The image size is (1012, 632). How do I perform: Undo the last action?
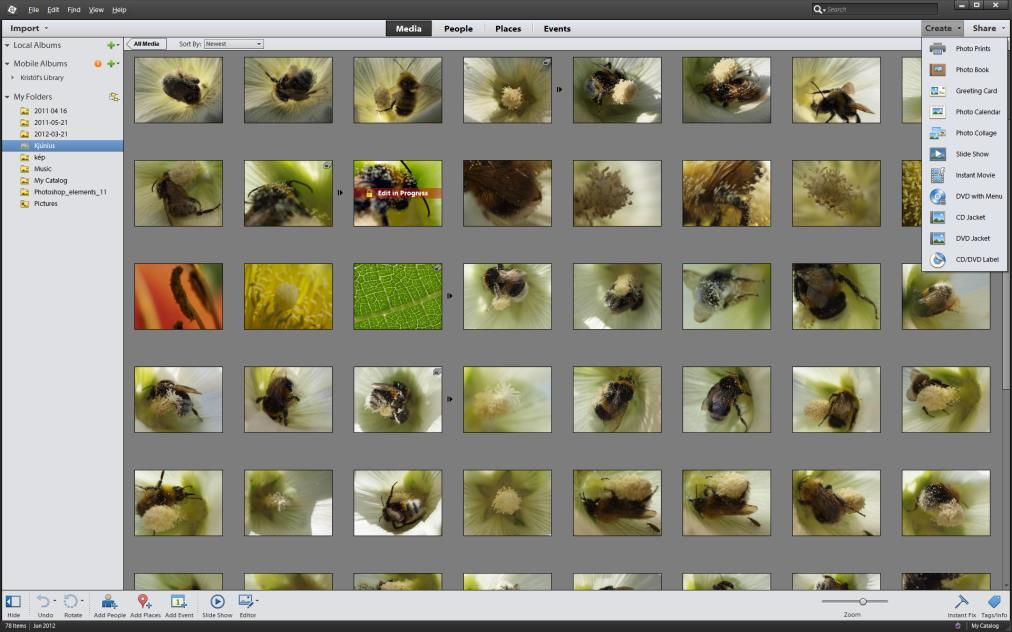pyautogui.click(x=43, y=606)
